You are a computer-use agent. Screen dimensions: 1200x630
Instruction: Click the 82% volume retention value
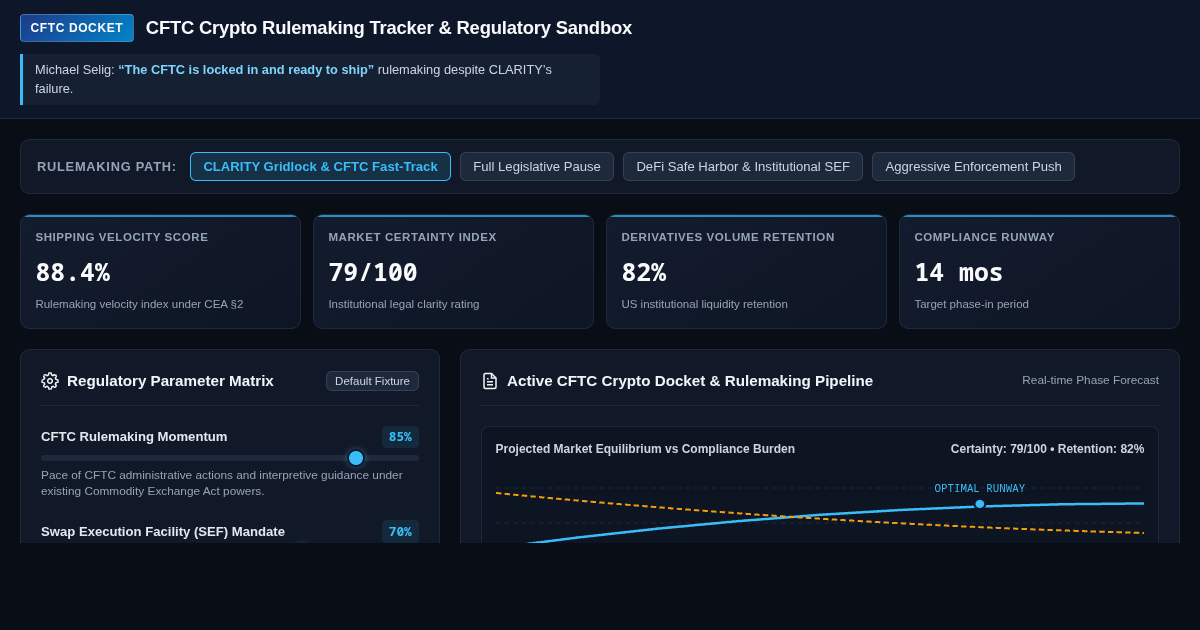pos(644,272)
